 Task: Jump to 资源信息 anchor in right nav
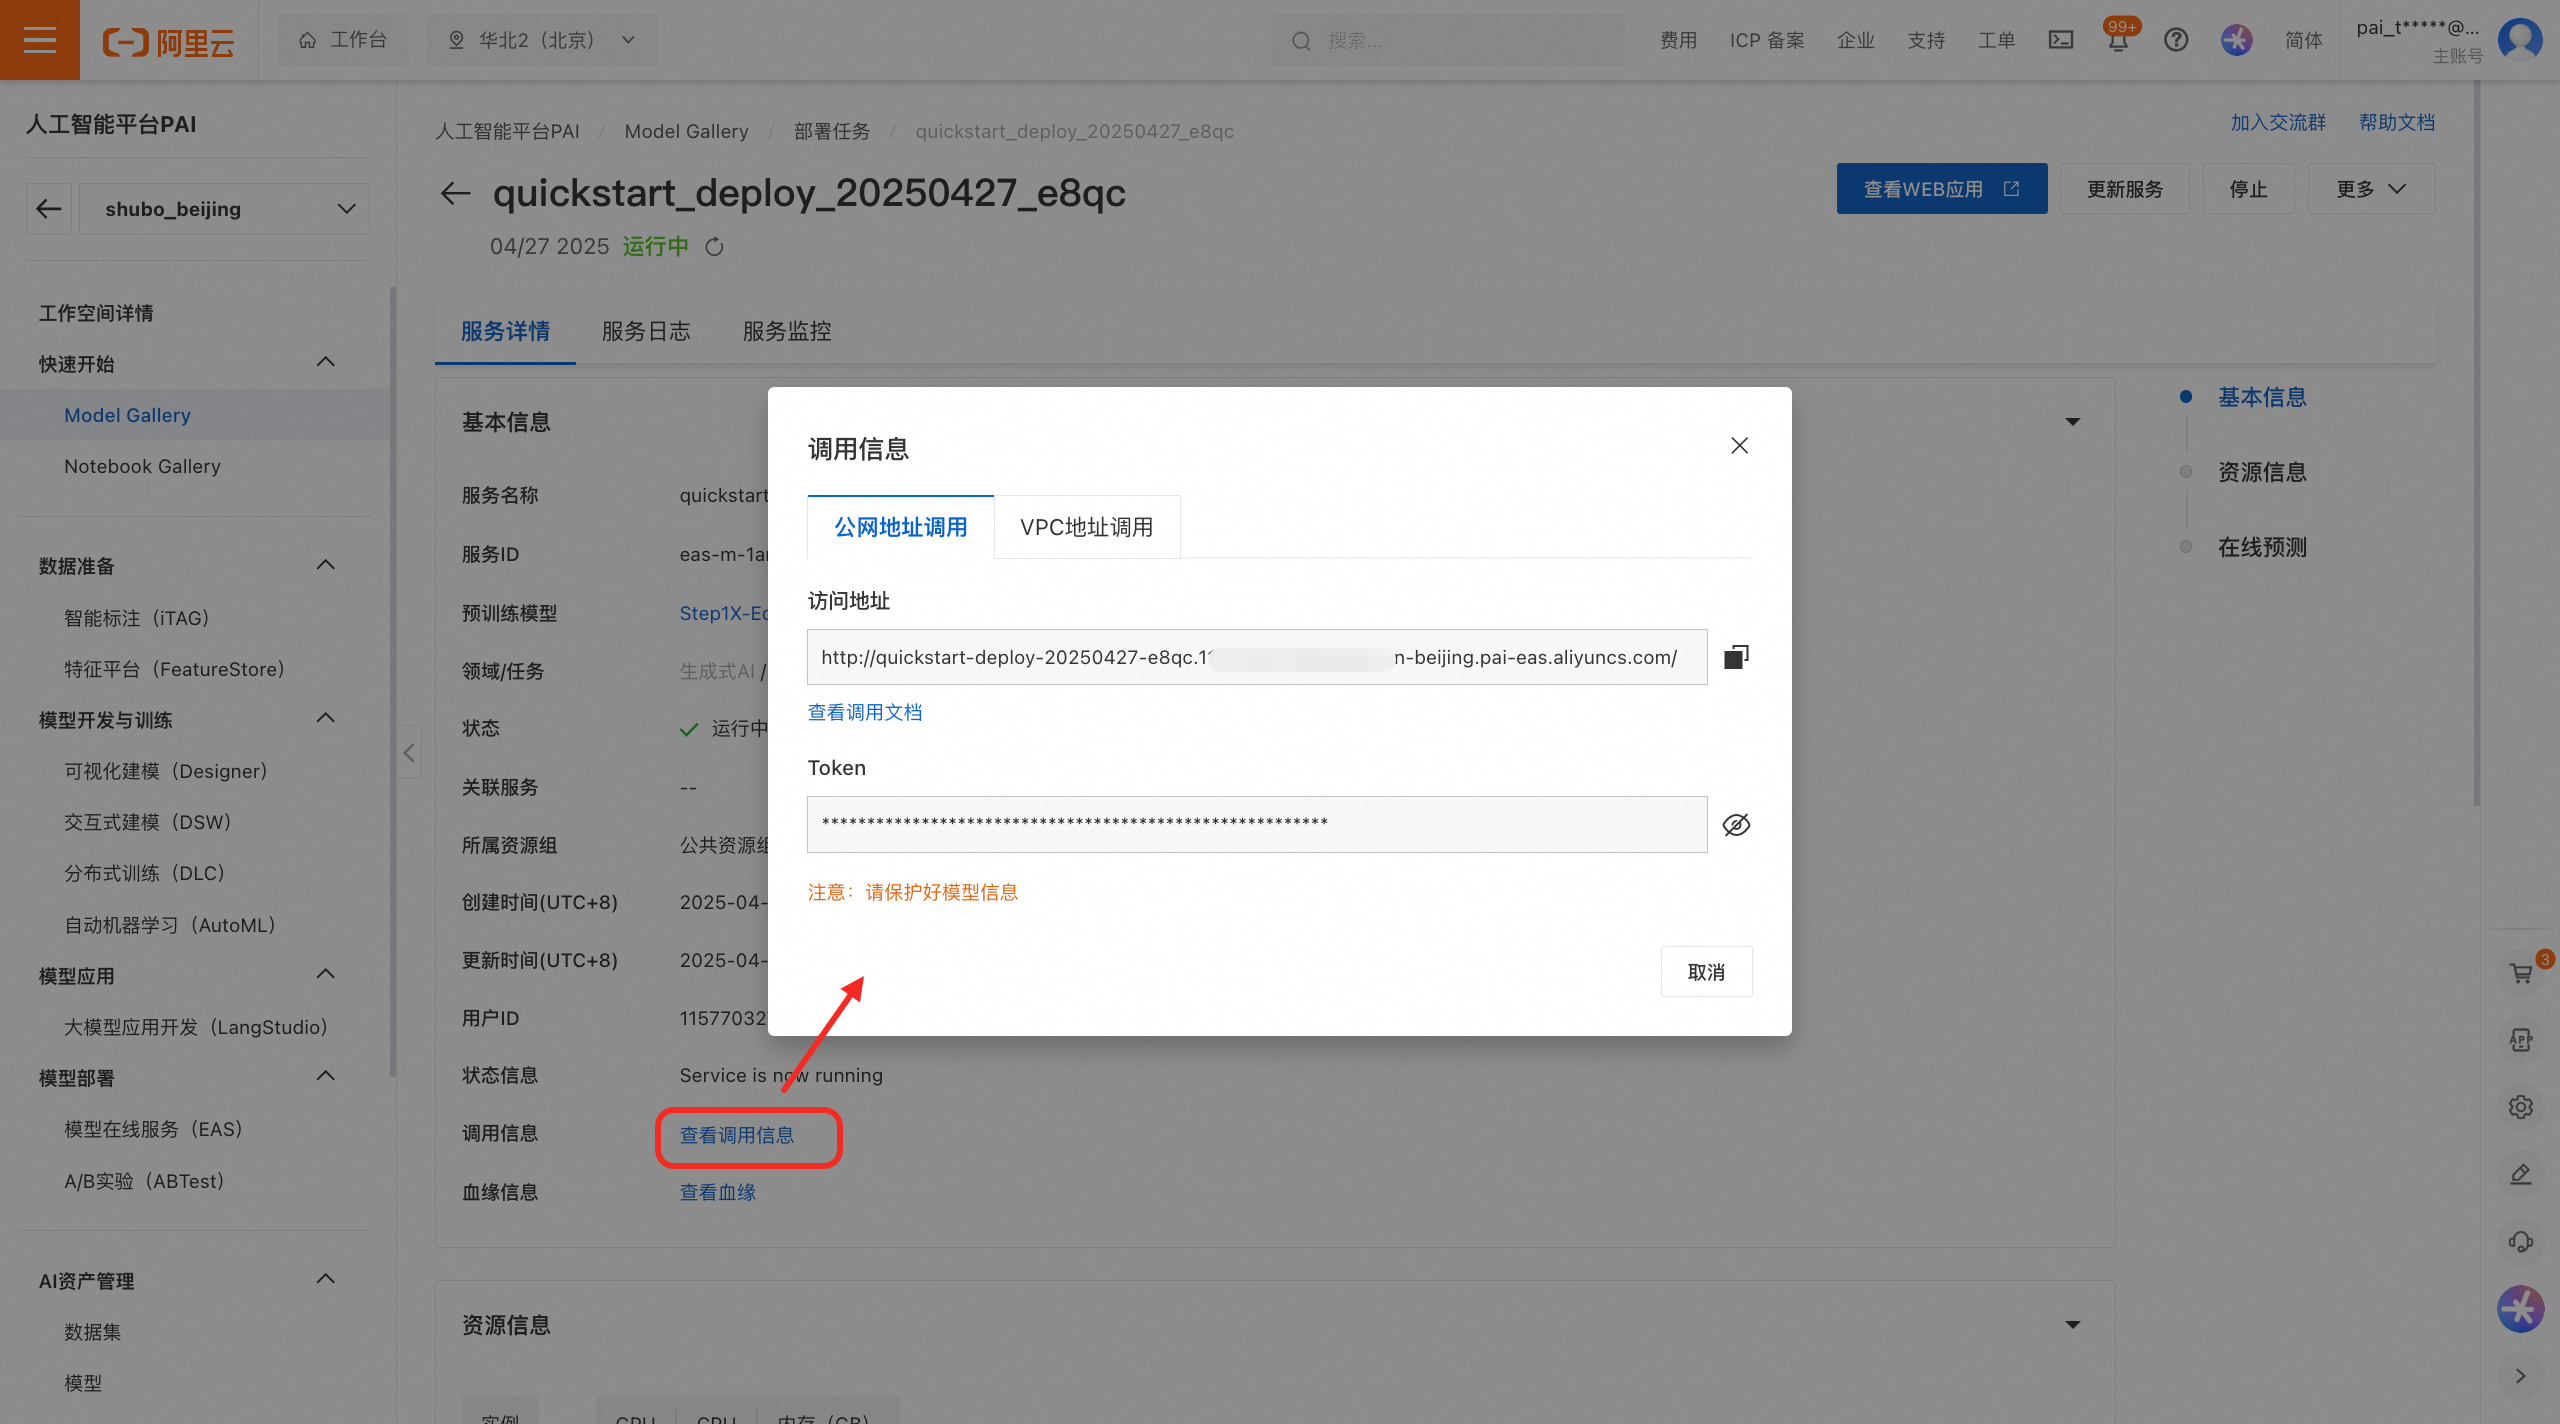pyautogui.click(x=2262, y=472)
